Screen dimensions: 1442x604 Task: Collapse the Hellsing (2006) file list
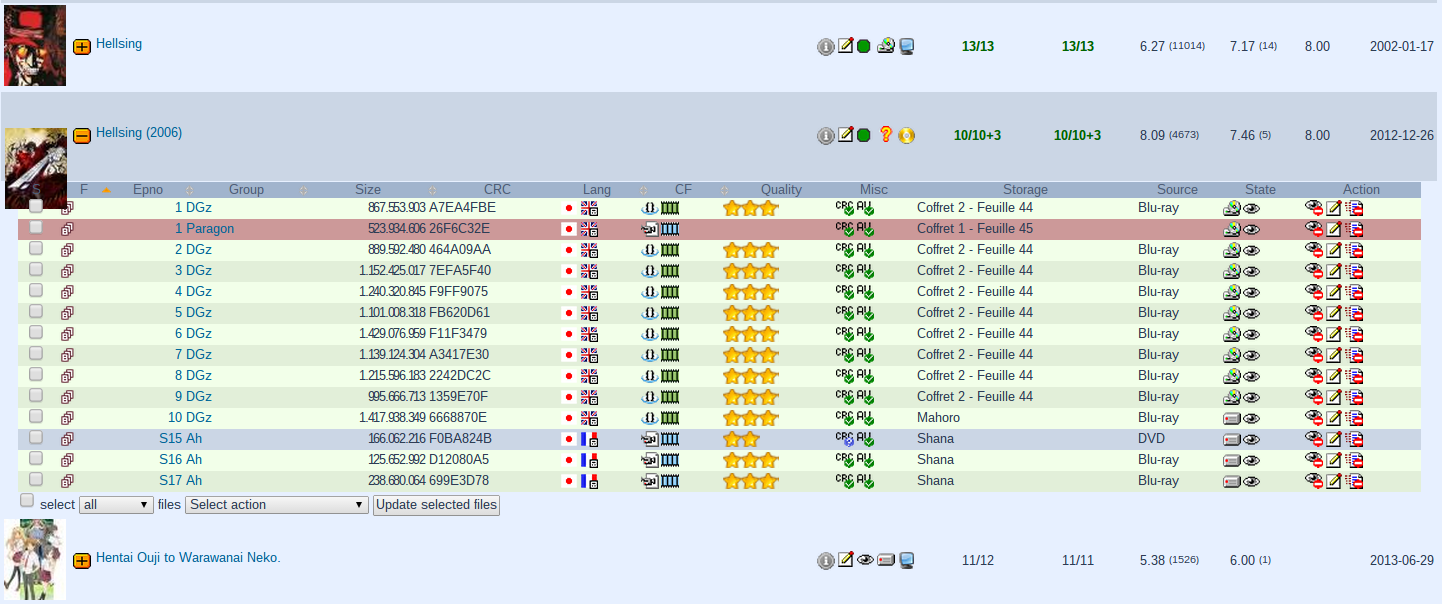82,135
